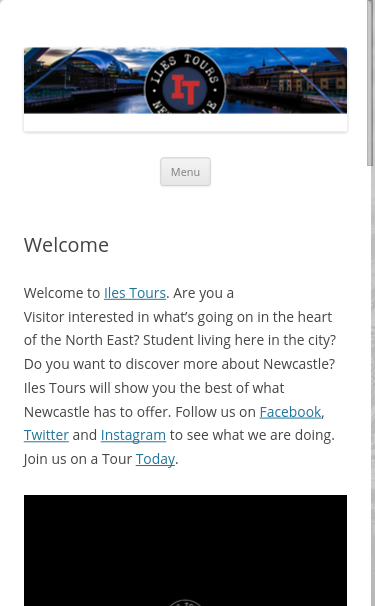Click the vertical scrollbar thumb
Screen dimensions: 375x606
click(x=371, y=83)
